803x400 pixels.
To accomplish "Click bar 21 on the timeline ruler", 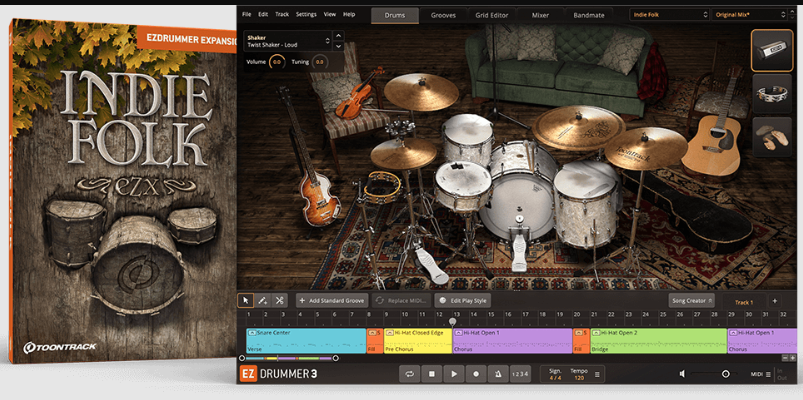I will 594,314.
